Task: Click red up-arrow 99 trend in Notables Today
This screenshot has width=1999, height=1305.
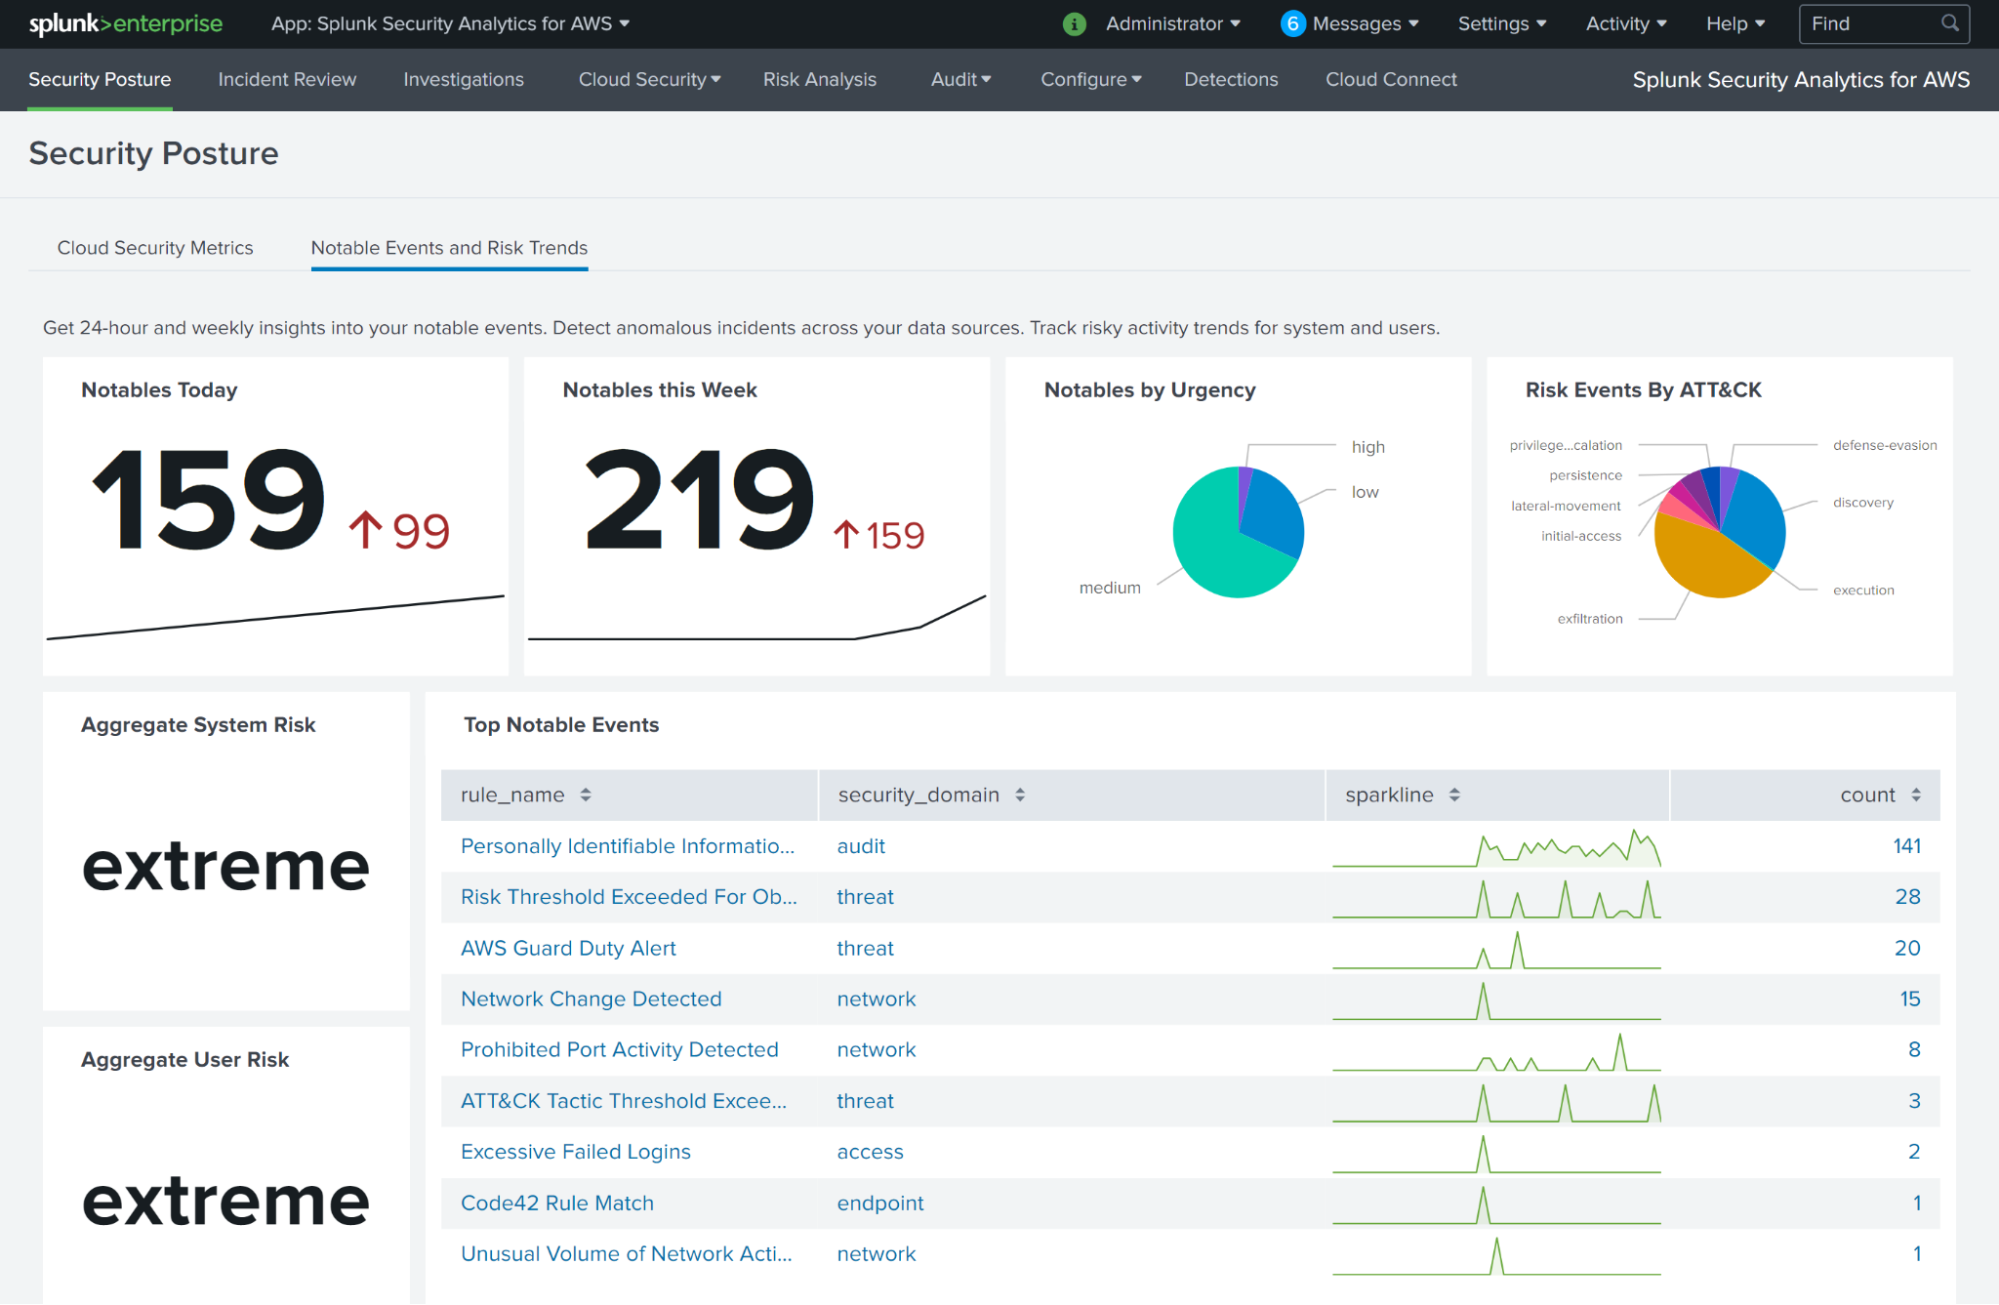Action: click(x=399, y=531)
